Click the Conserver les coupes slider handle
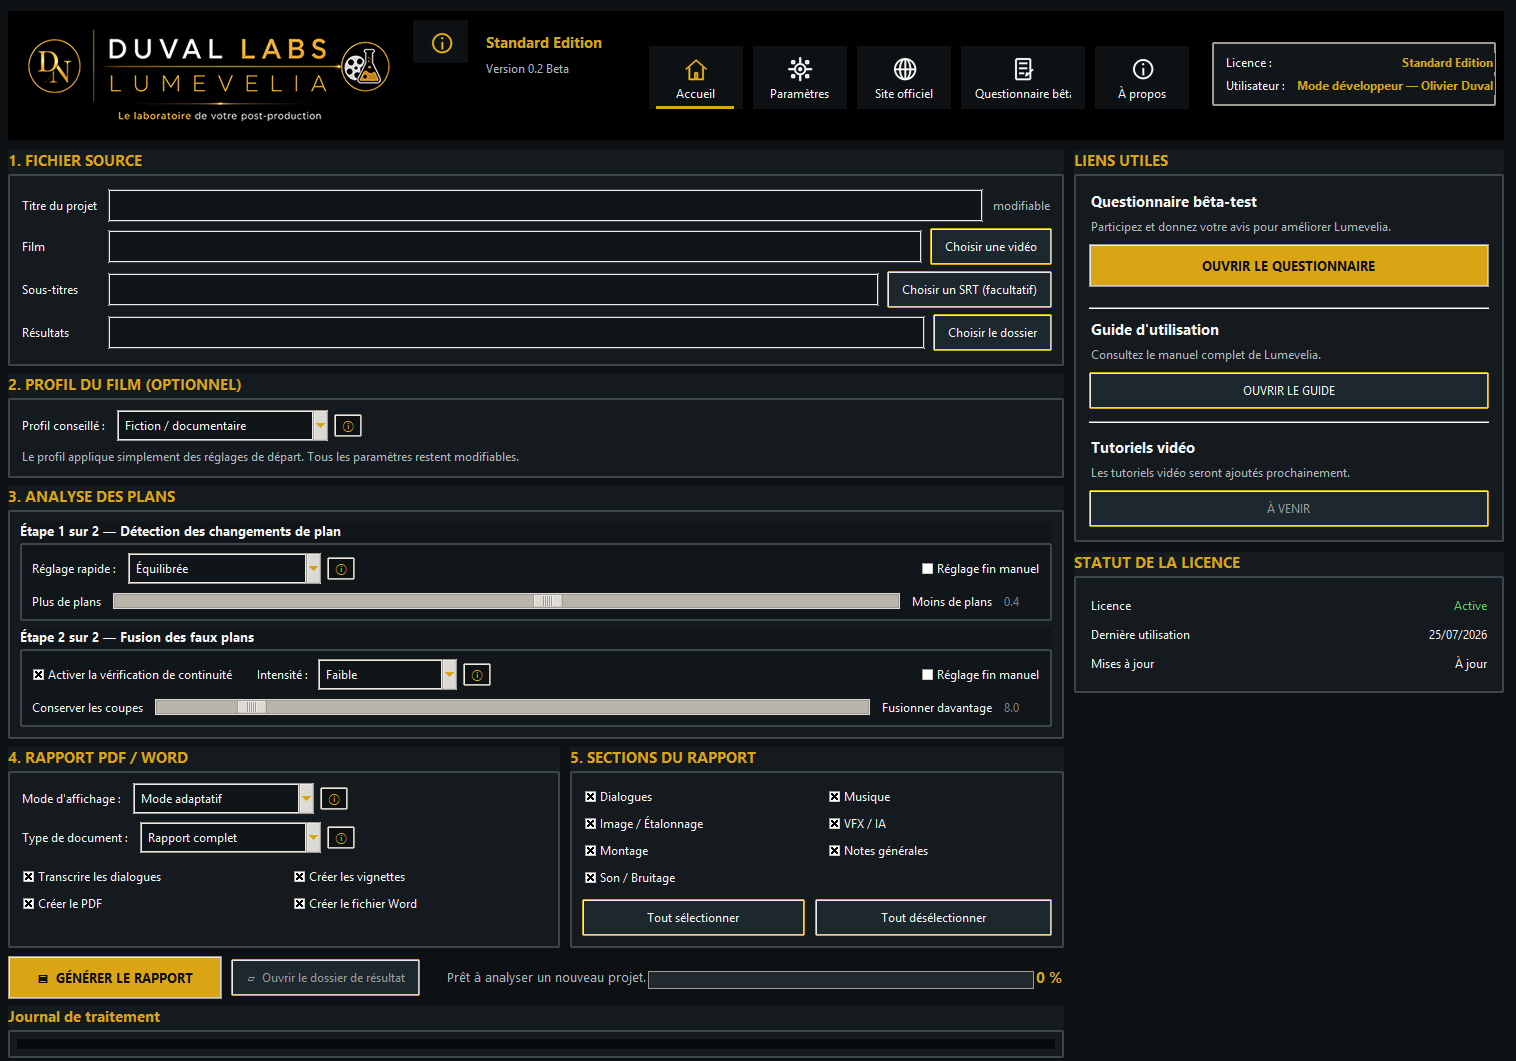This screenshot has width=1516, height=1061. click(x=252, y=707)
